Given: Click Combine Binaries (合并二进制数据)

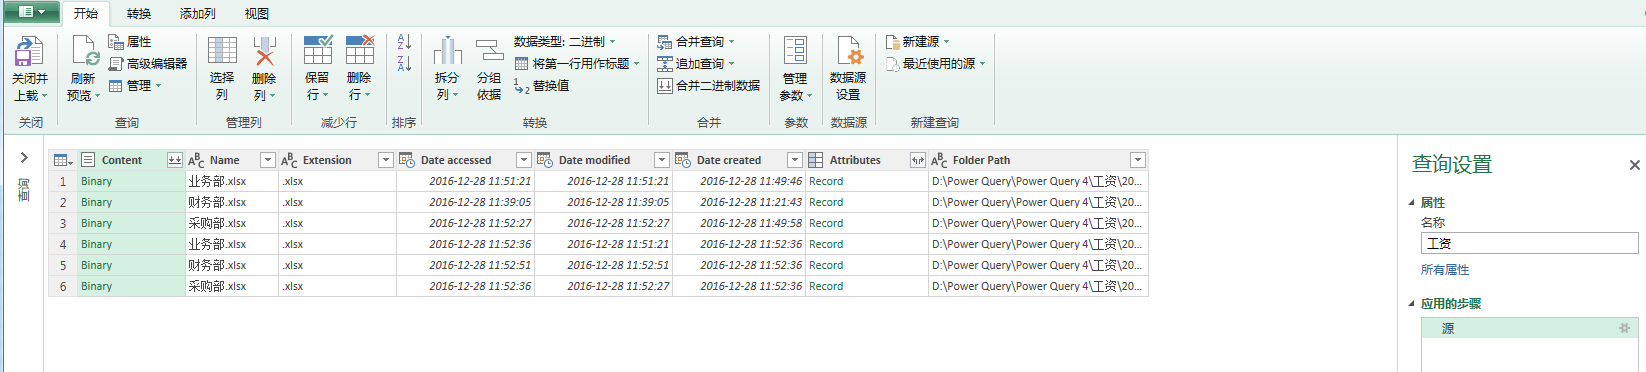Looking at the screenshot, I should 708,85.
